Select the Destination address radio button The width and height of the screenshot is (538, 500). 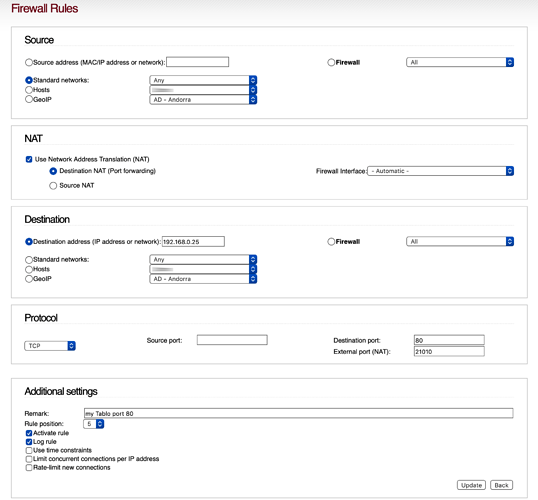point(29,242)
